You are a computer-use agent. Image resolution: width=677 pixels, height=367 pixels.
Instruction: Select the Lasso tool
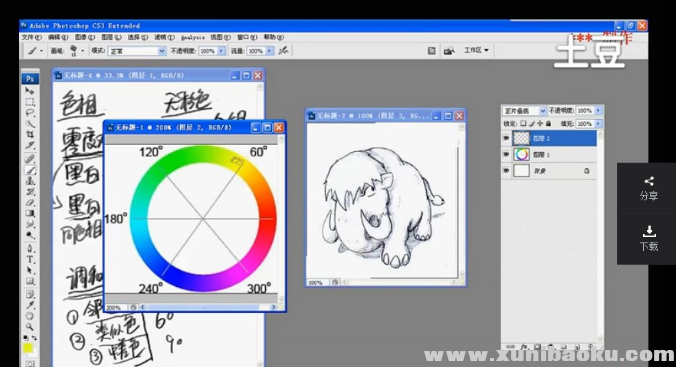(30, 113)
